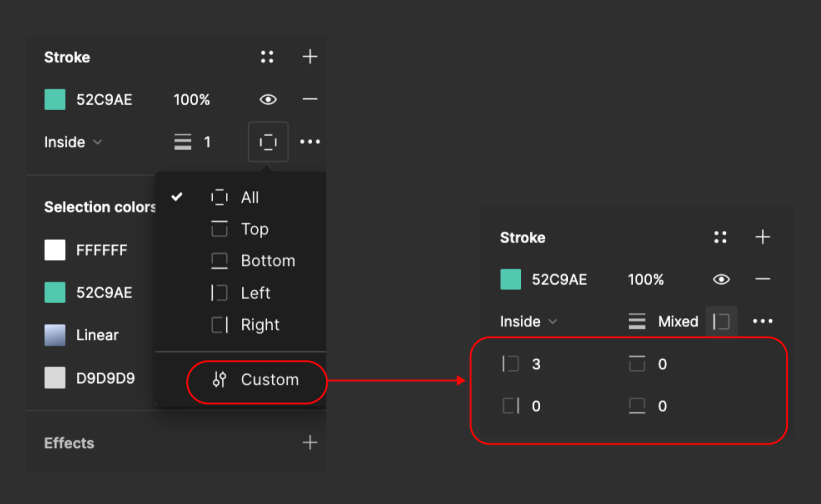Image resolution: width=821 pixels, height=504 pixels.
Task: Expand the right panel Inside position dropdown
Action: click(x=529, y=321)
